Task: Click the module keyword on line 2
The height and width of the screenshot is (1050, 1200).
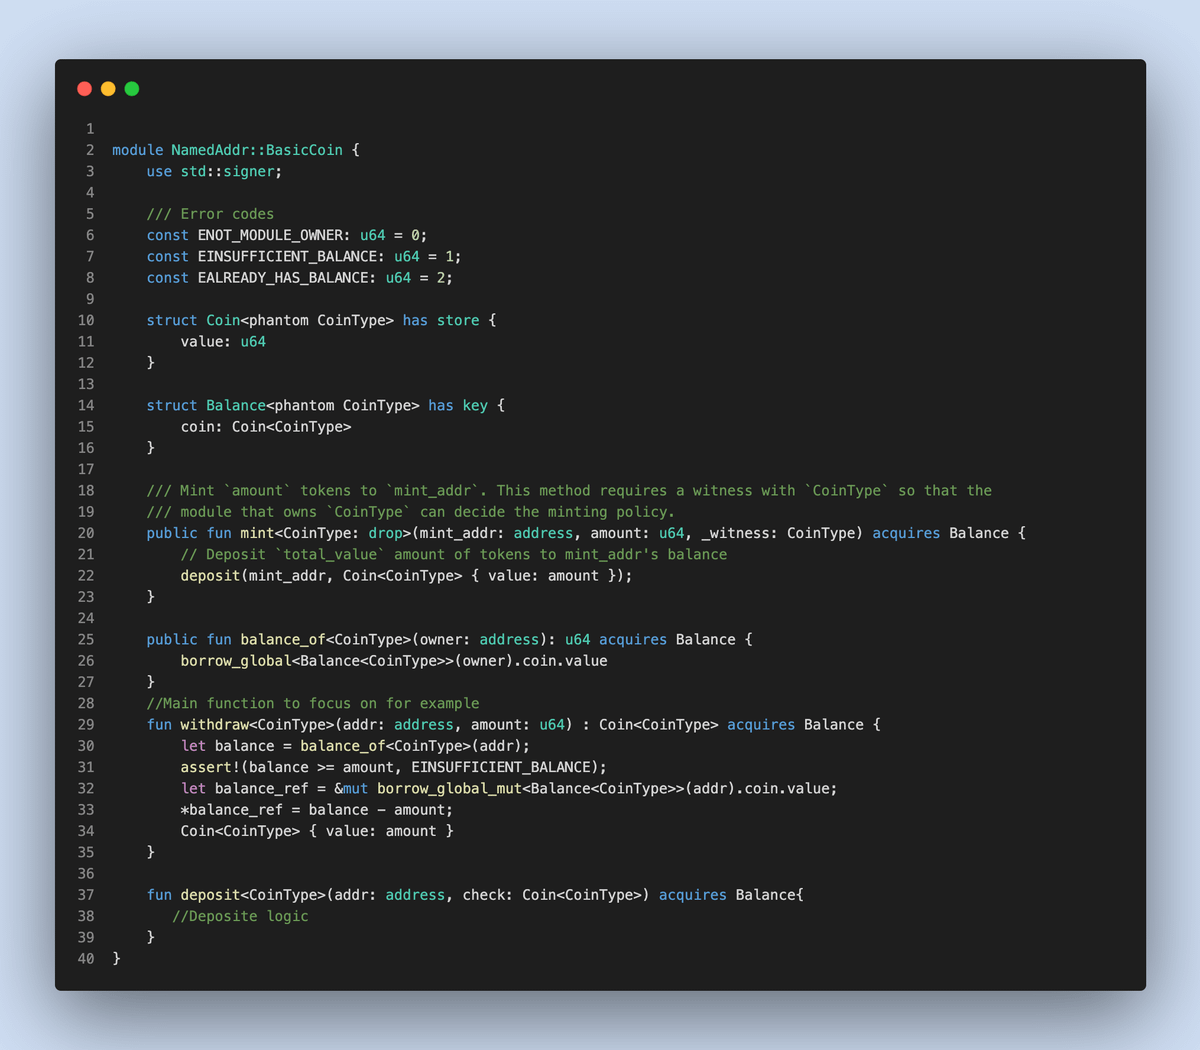Action: click(x=137, y=150)
